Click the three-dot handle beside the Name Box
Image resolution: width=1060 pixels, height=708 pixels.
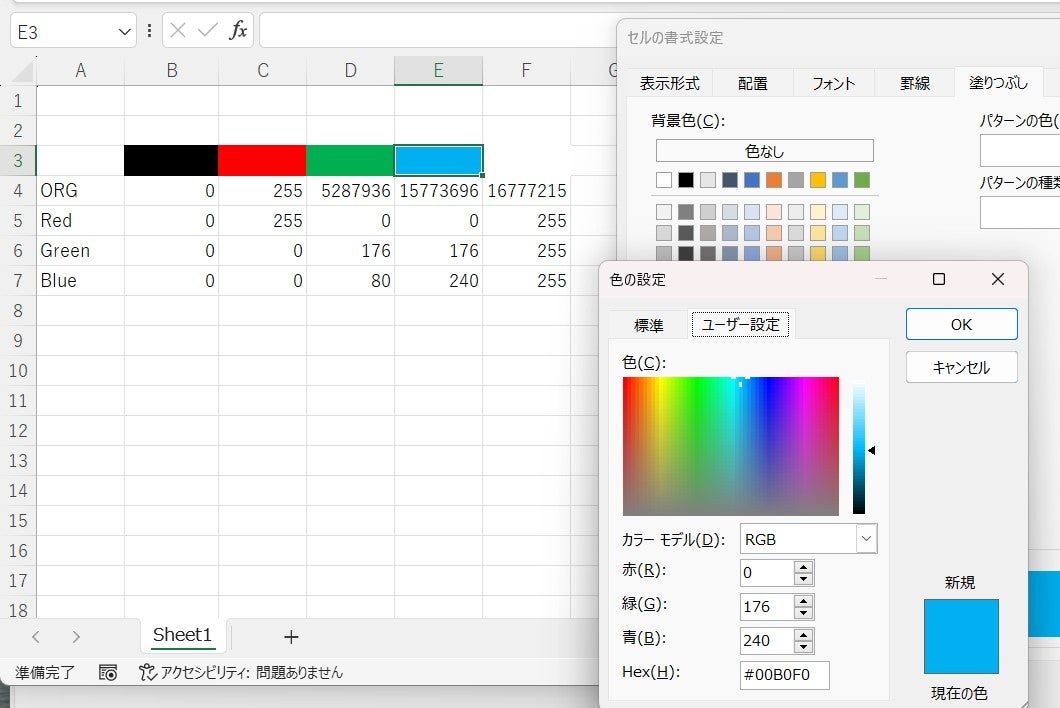click(149, 30)
